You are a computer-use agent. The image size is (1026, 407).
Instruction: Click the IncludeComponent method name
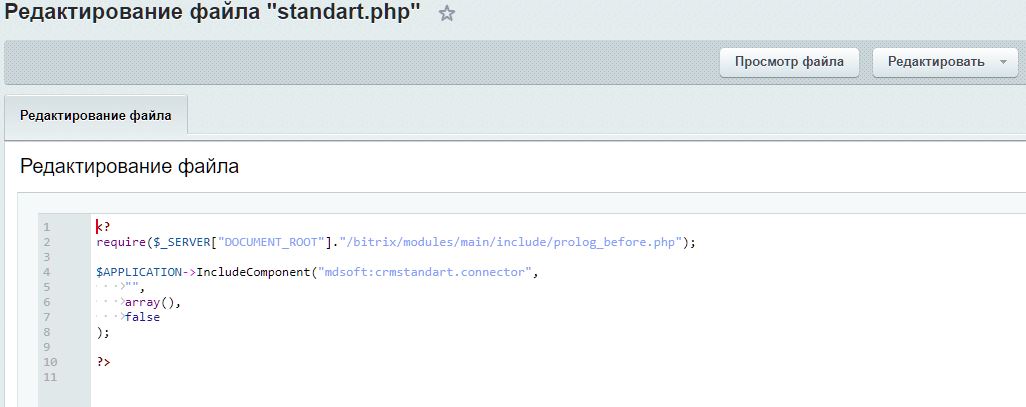[x=253, y=272]
